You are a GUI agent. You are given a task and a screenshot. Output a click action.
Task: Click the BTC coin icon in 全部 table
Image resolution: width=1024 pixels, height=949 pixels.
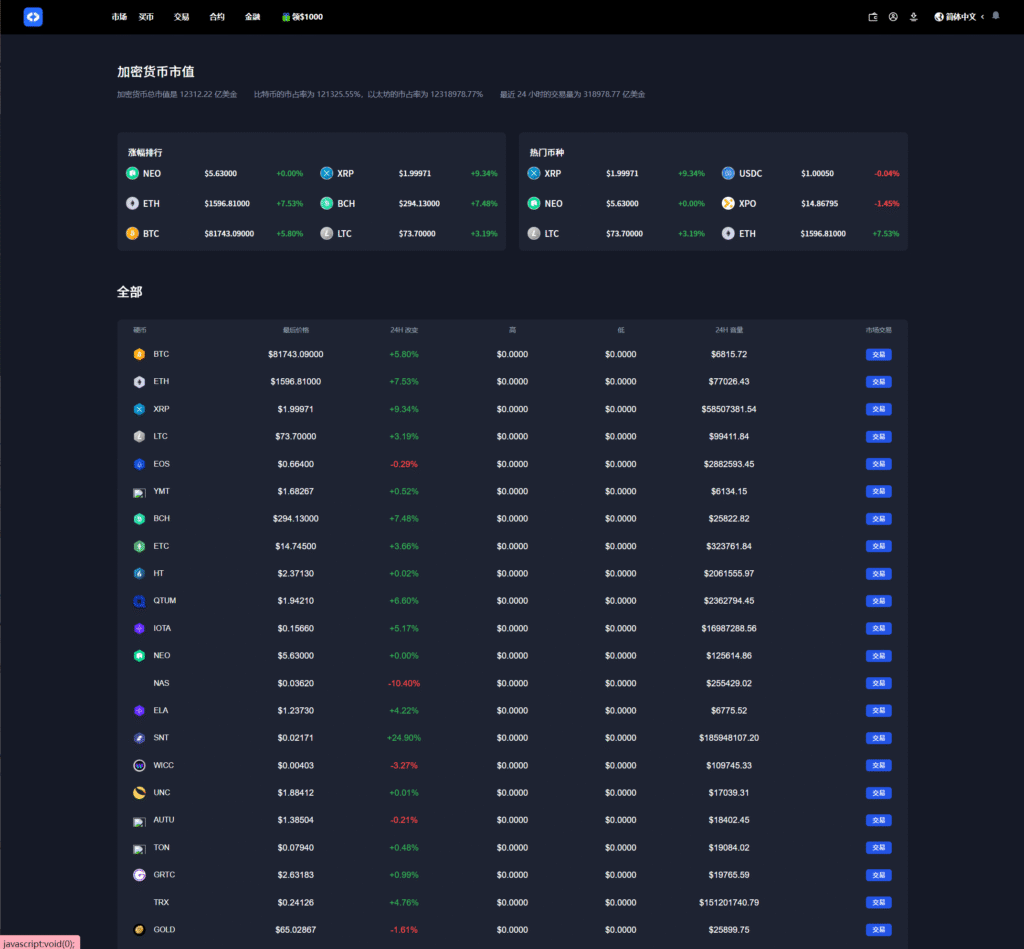pos(139,354)
